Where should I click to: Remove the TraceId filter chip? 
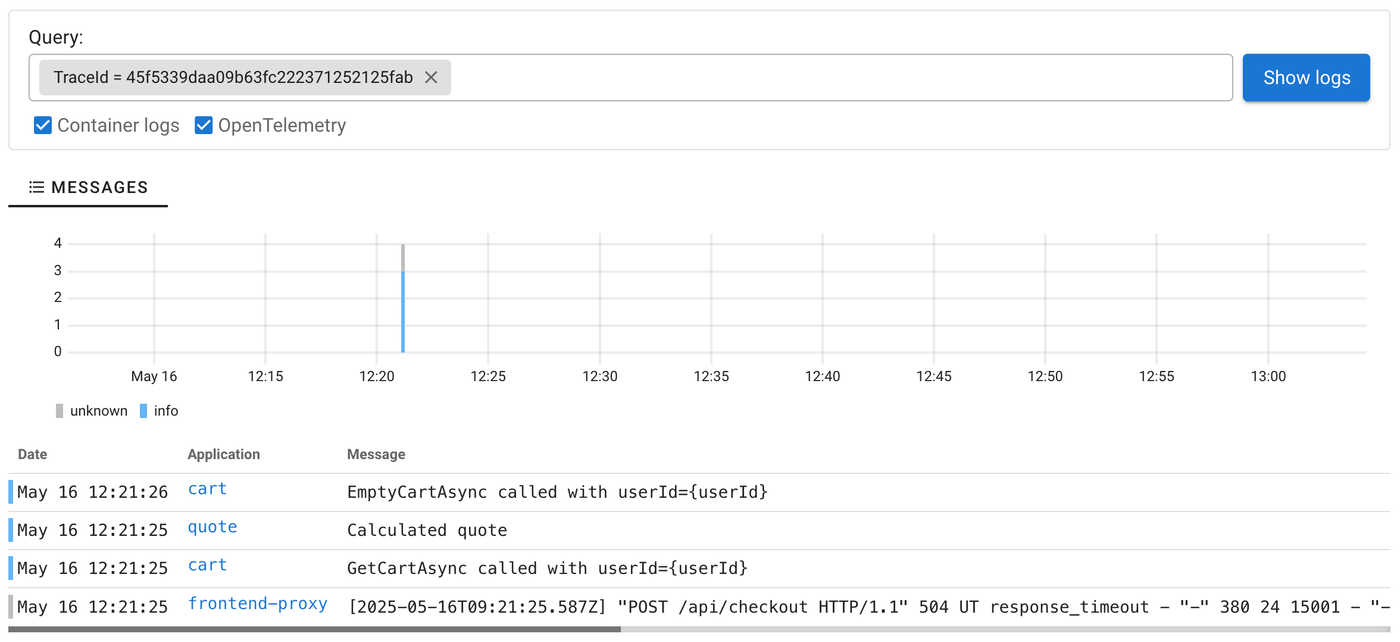pyautogui.click(x=430, y=77)
